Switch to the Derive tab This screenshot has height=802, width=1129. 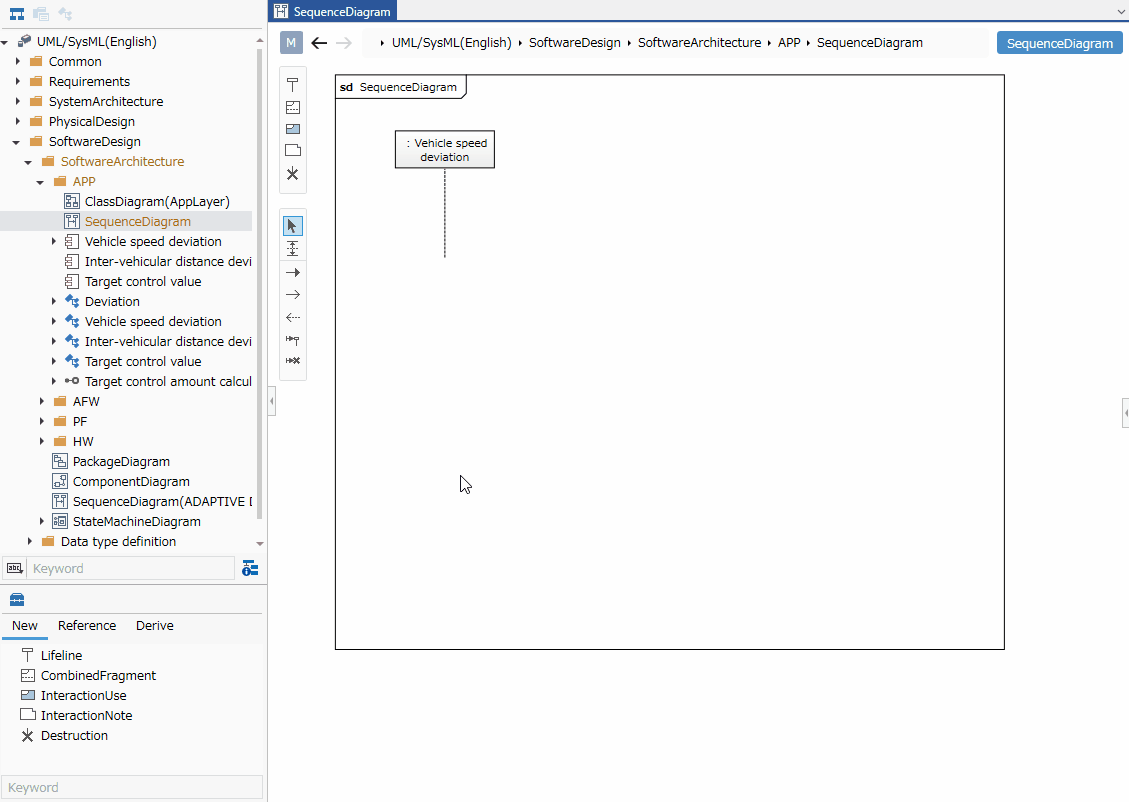pyautogui.click(x=155, y=626)
